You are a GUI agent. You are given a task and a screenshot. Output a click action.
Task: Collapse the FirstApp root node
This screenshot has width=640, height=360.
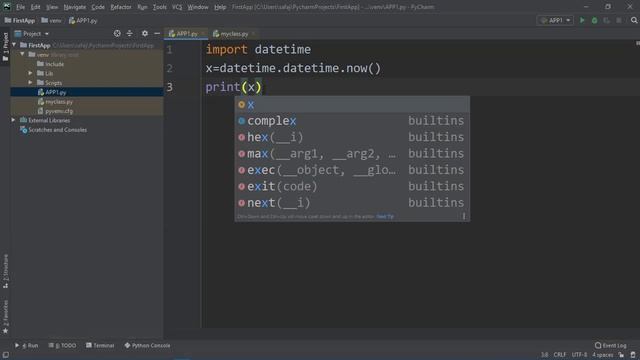tap(14, 45)
